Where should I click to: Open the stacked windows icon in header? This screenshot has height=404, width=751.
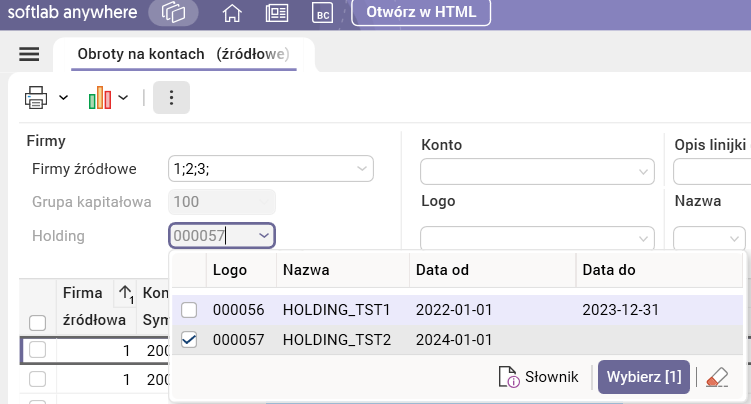tap(174, 14)
